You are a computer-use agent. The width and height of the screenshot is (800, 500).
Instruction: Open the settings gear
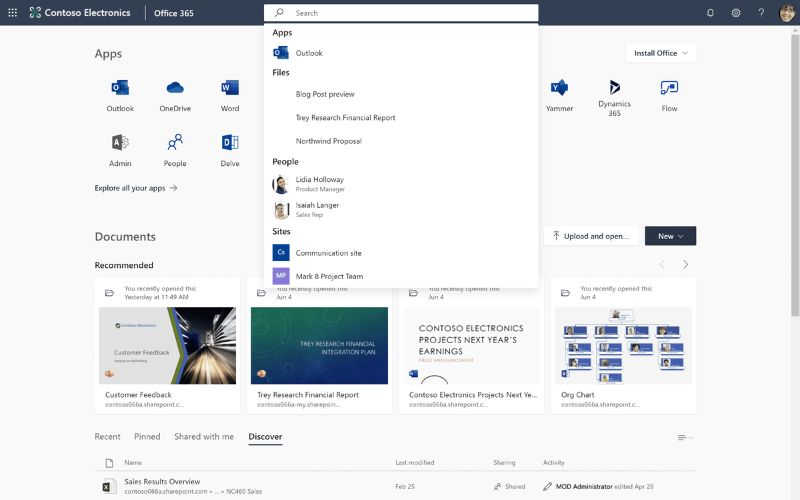pos(736,13)
